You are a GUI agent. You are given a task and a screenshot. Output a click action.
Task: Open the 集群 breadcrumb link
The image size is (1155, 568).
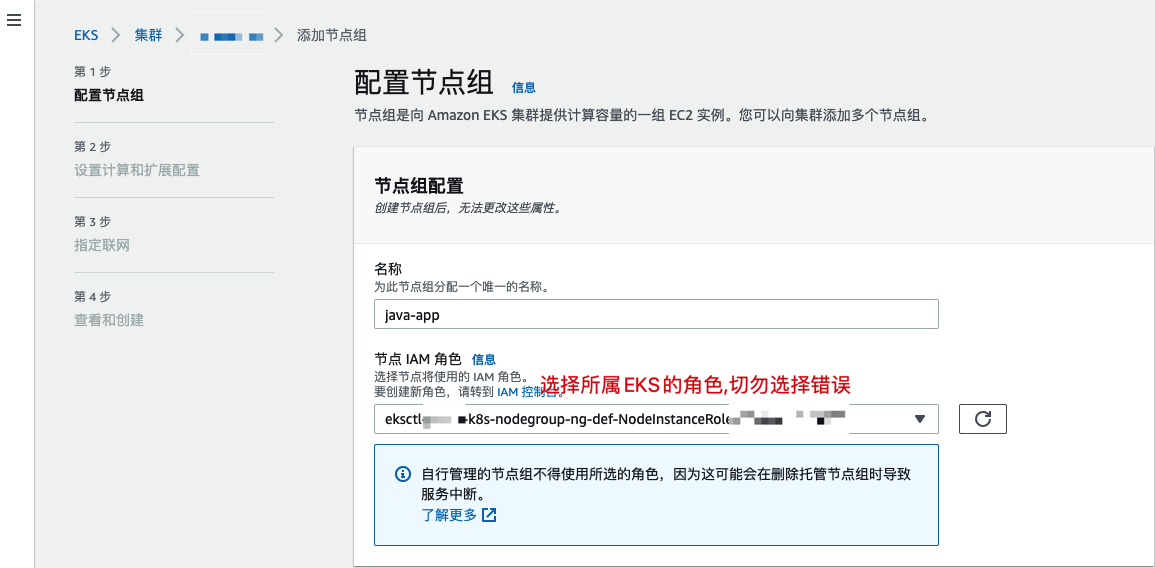tap(148, 35)
